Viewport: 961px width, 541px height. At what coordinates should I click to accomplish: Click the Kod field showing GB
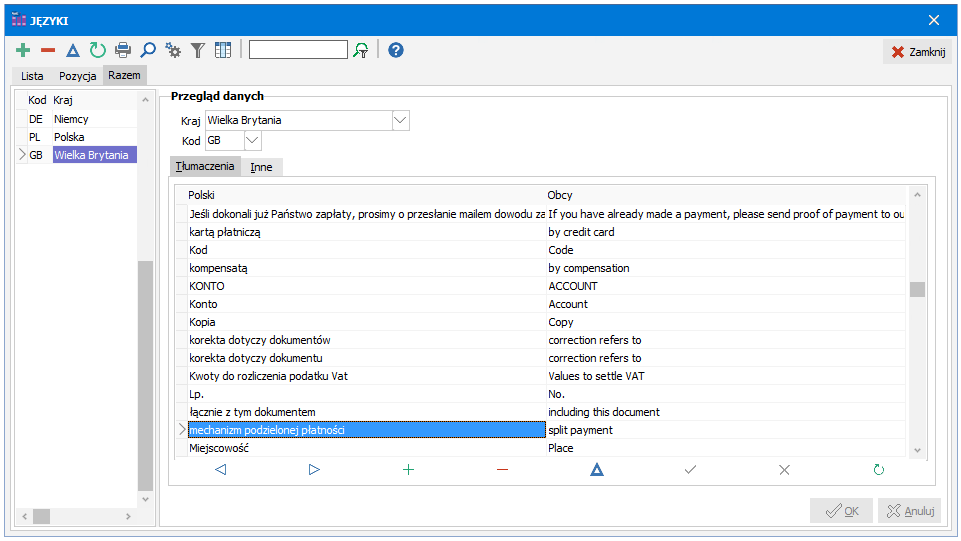coord(224,140)
